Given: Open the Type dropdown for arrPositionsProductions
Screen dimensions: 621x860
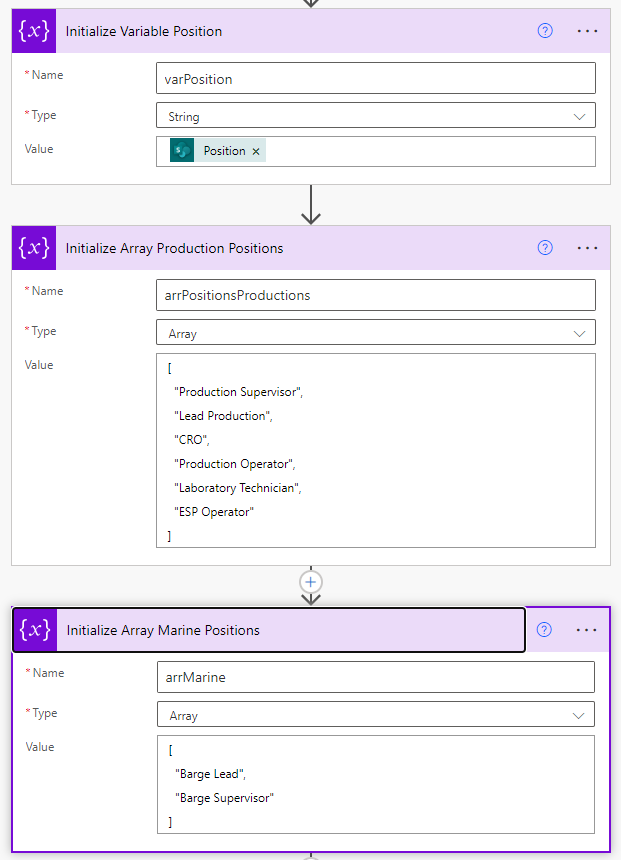Looking at the screenshot, I should pyautogui.click(x=375, y=332).
